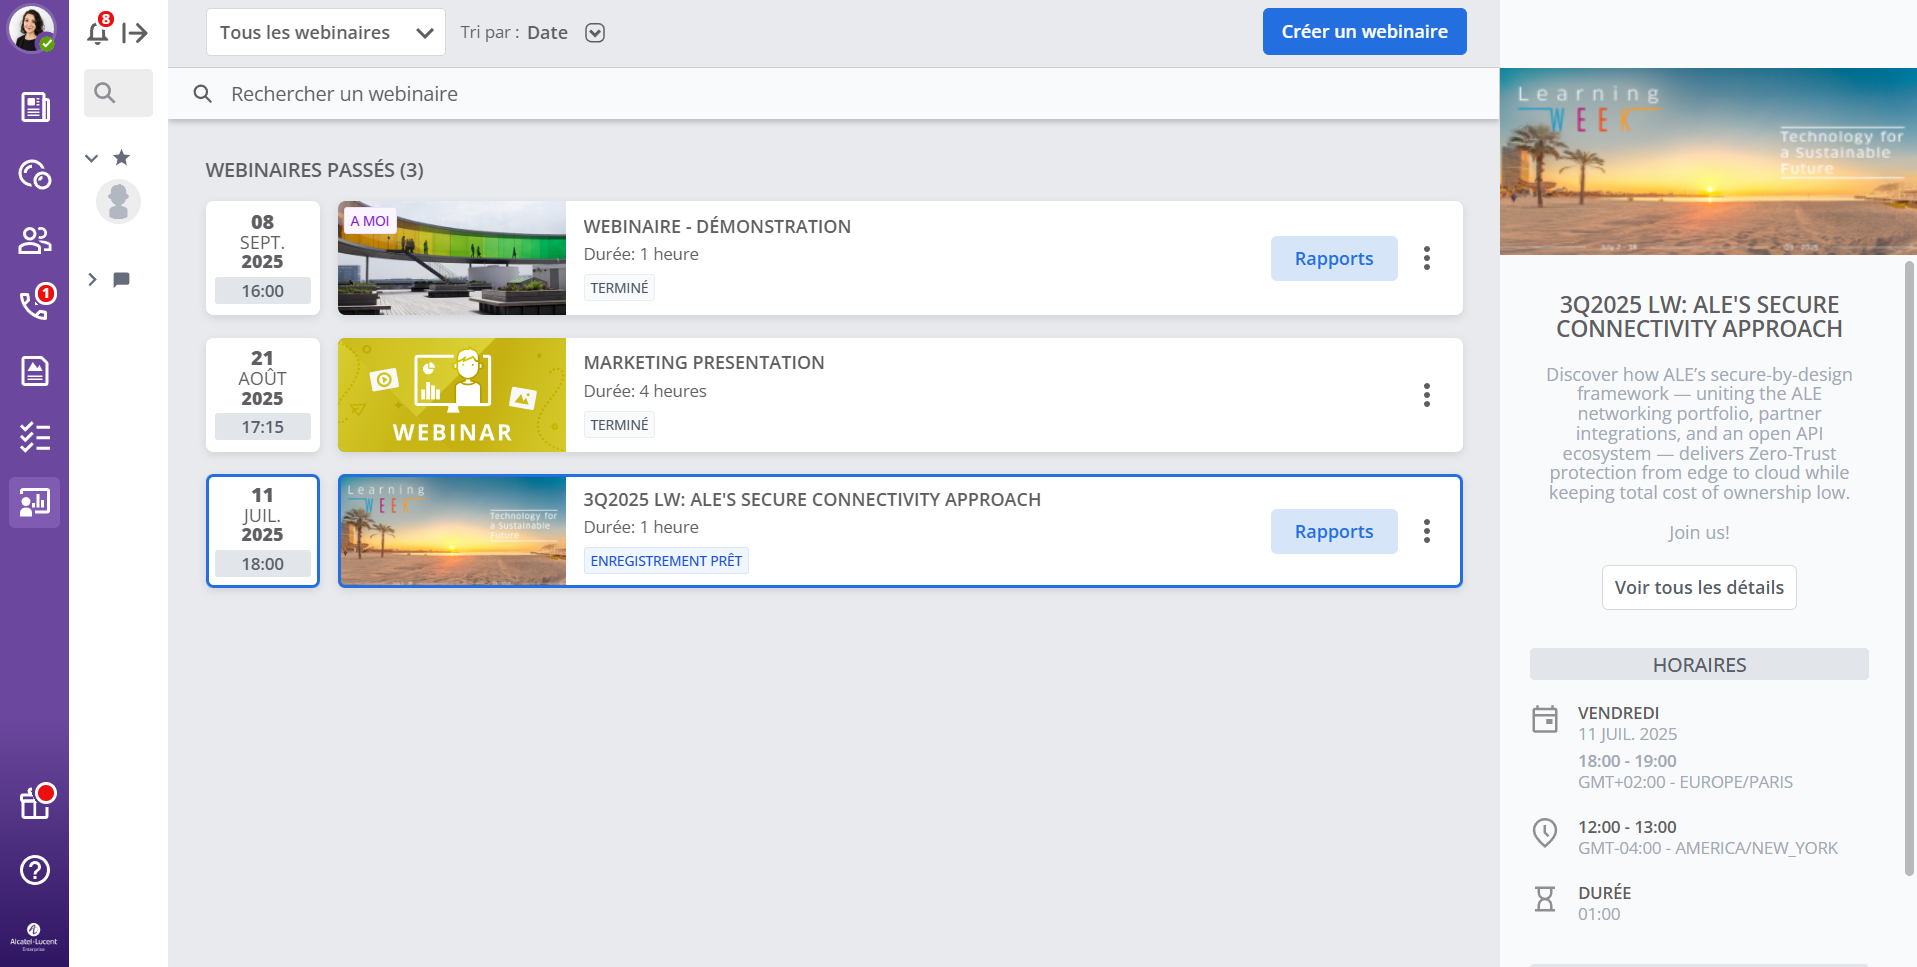Image resolution: width=1917 pixels, height=967 pixels.
Task: Click the details panel vertical scrollbar
Action: [1910, 570]
